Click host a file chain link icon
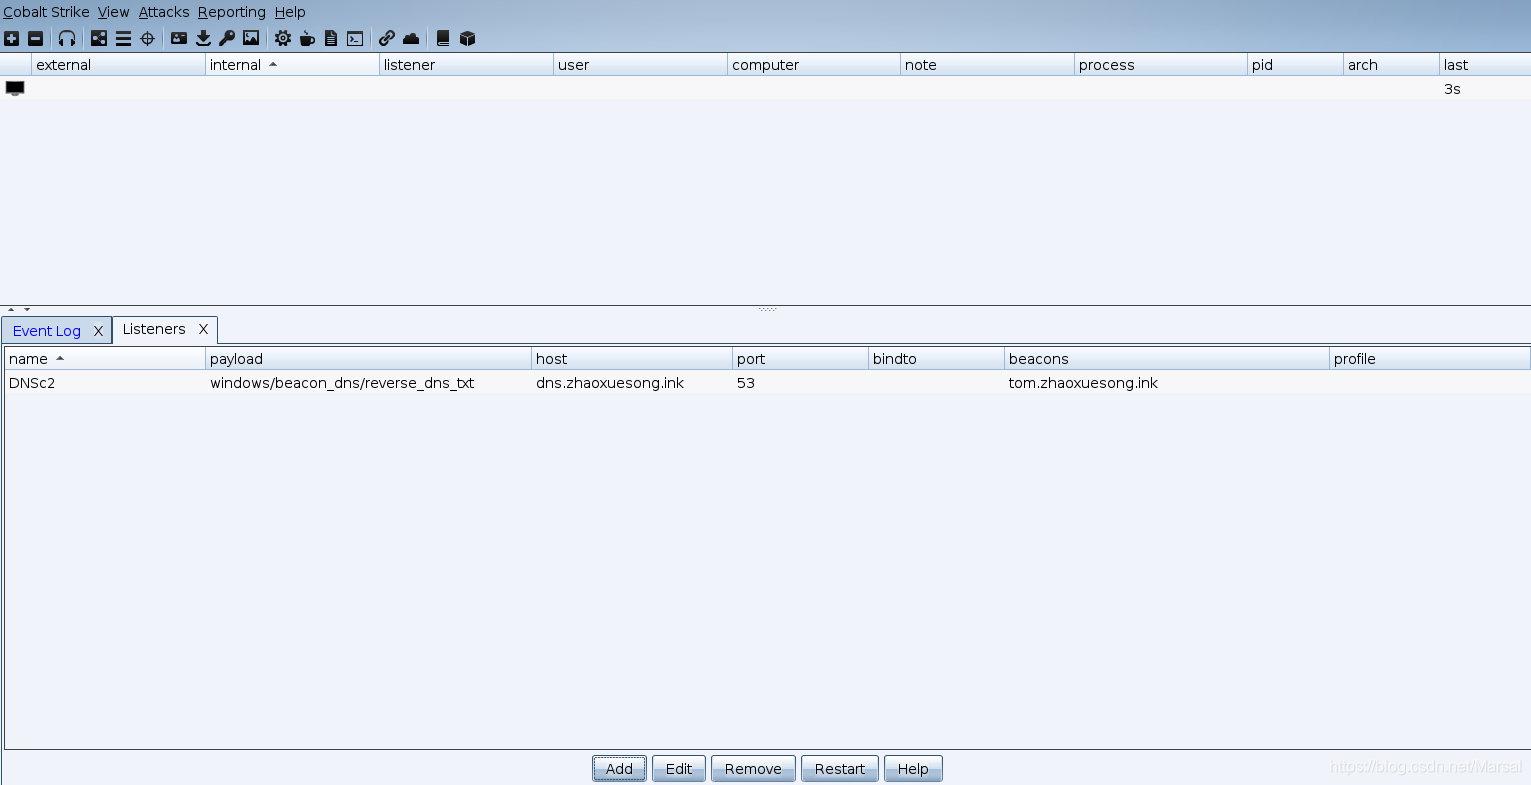 (387, 38)
